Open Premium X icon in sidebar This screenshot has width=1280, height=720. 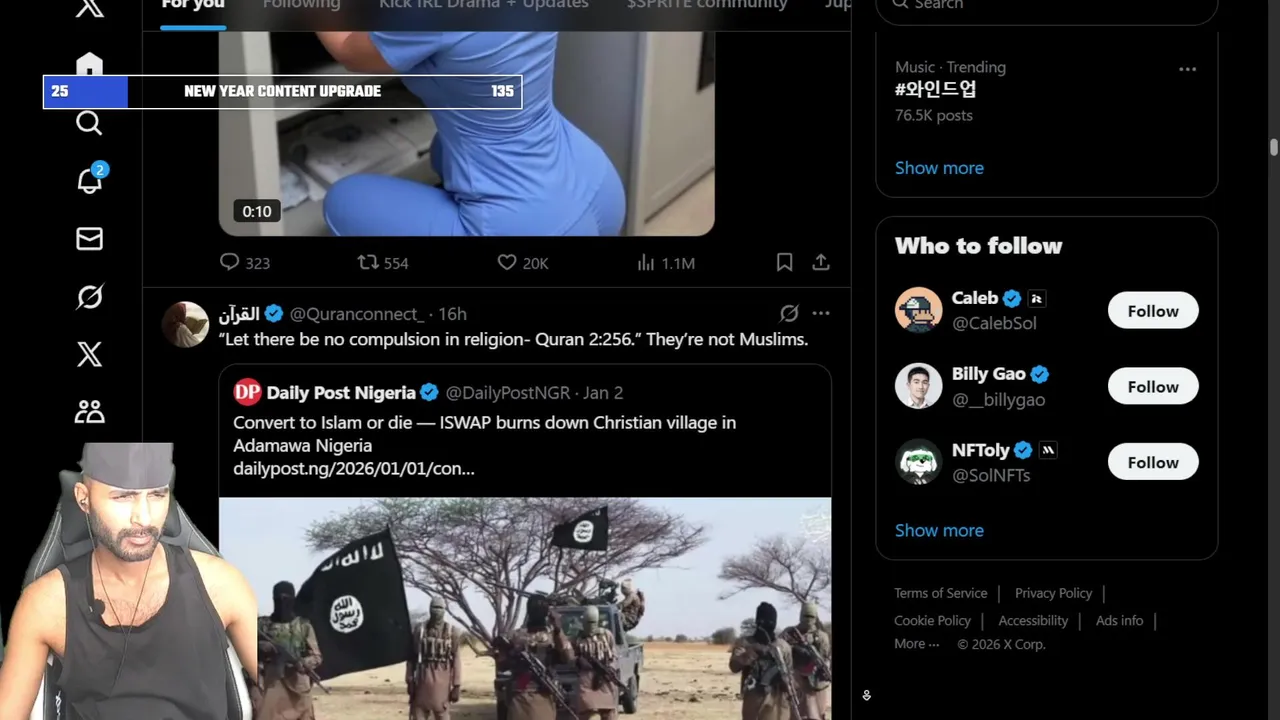point(89,354)
